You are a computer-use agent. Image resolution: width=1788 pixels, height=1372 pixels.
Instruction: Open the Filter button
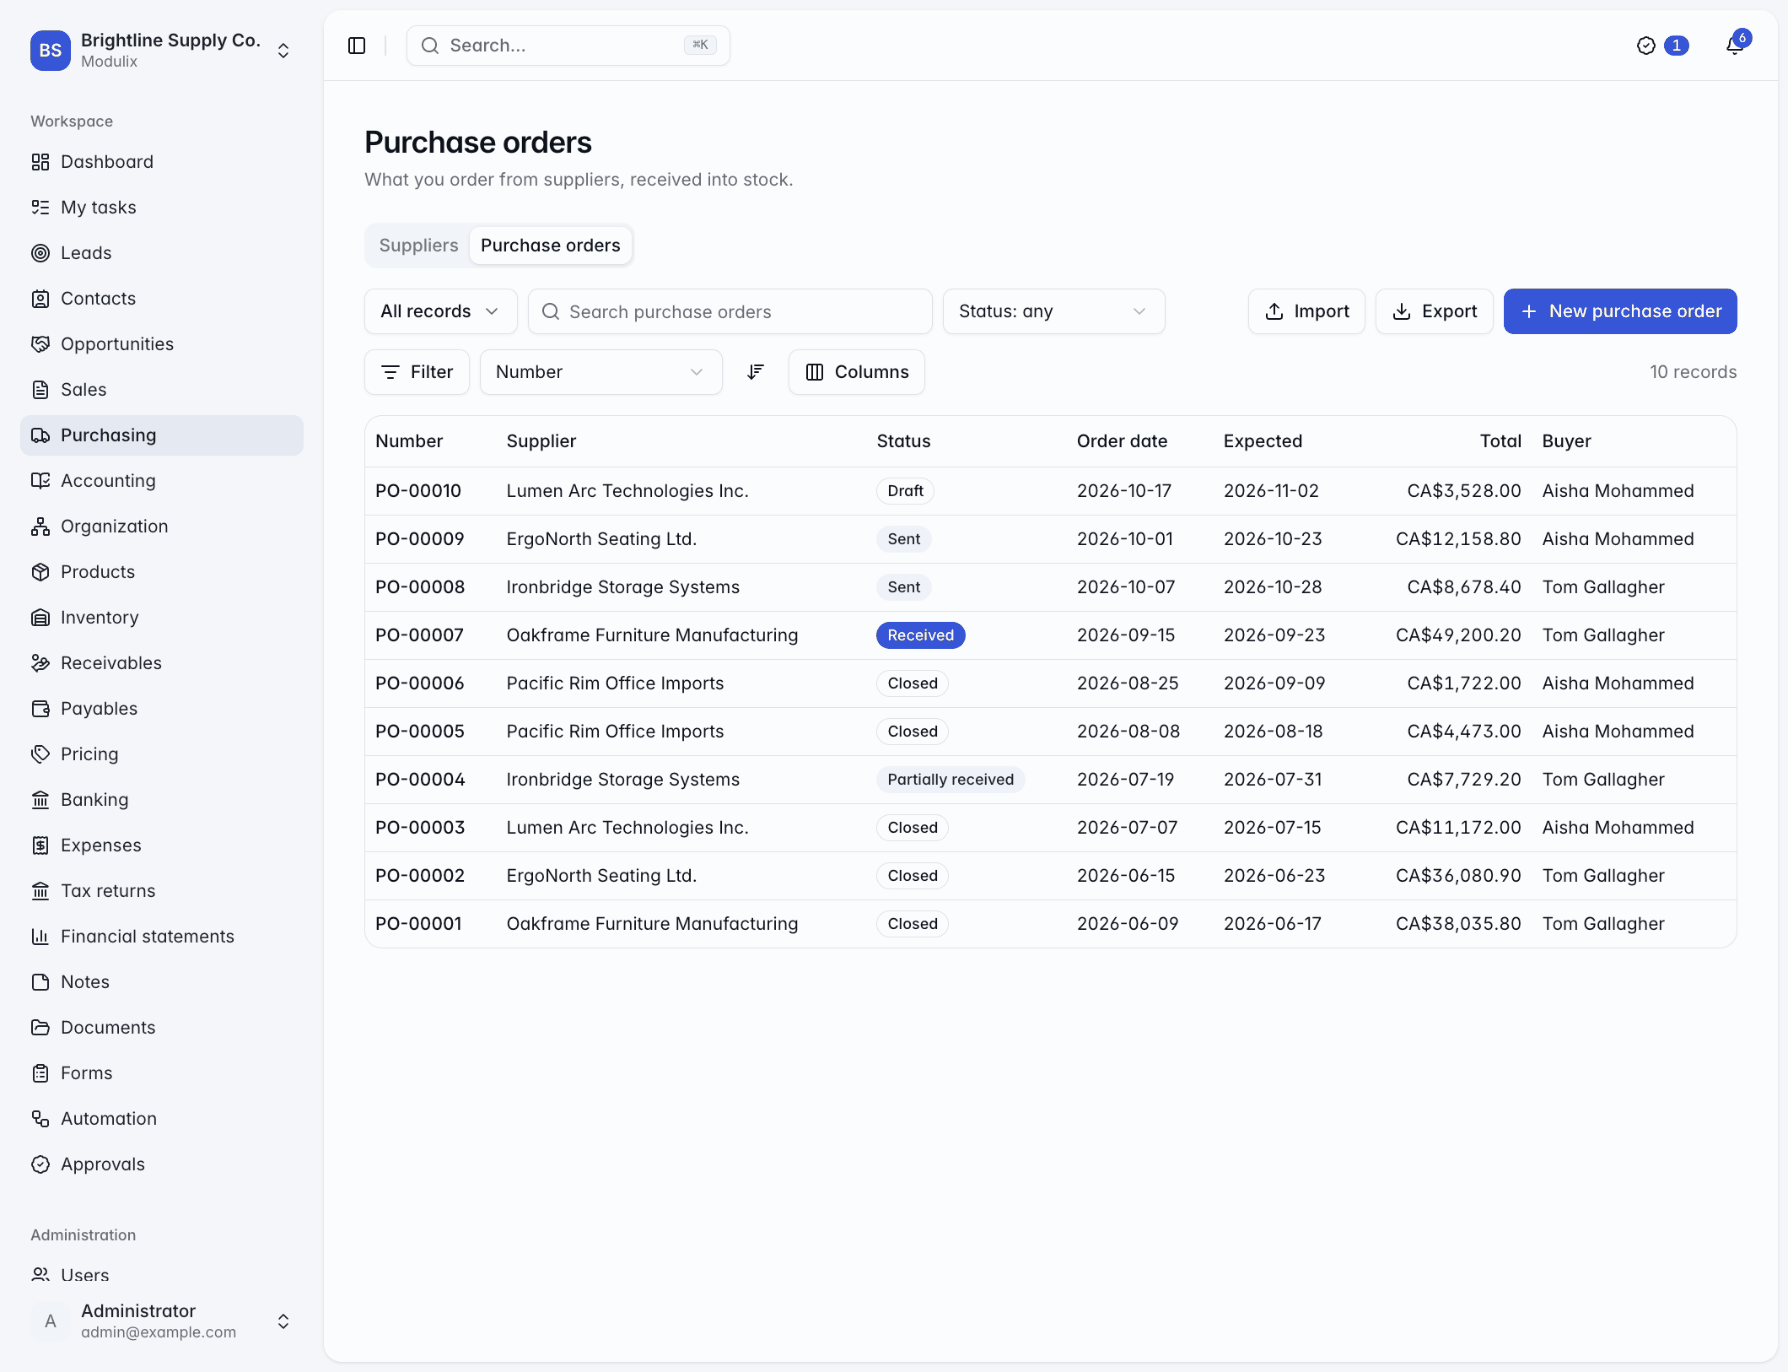[x=416, y=372]
